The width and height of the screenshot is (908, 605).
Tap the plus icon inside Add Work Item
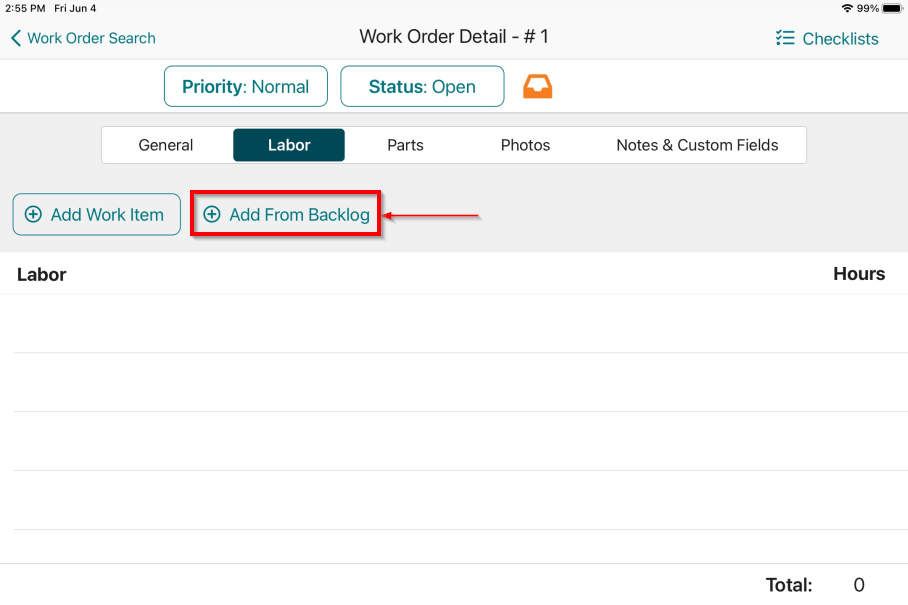(x=34, y=214)
